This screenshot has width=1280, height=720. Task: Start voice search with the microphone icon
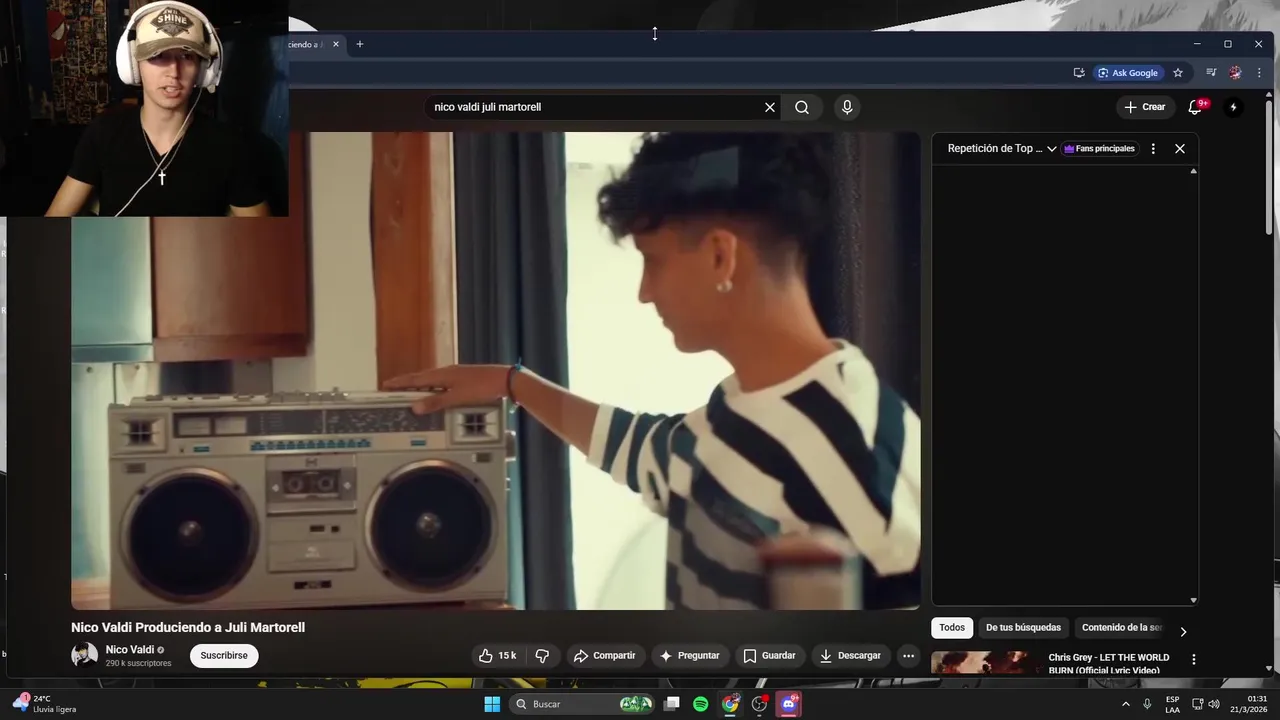click(847, 107)
